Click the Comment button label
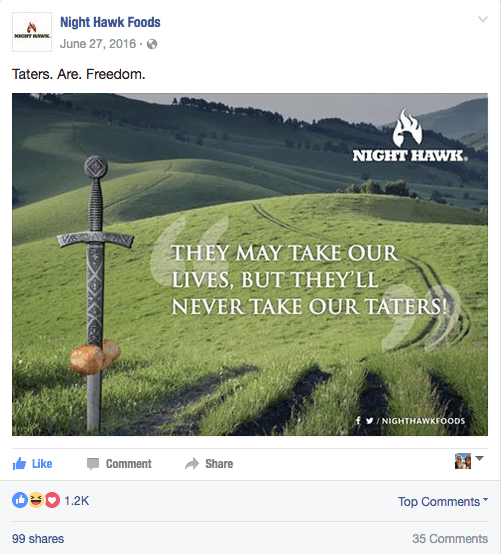Screen dimensions: 501x554 (x=129, y=464)
